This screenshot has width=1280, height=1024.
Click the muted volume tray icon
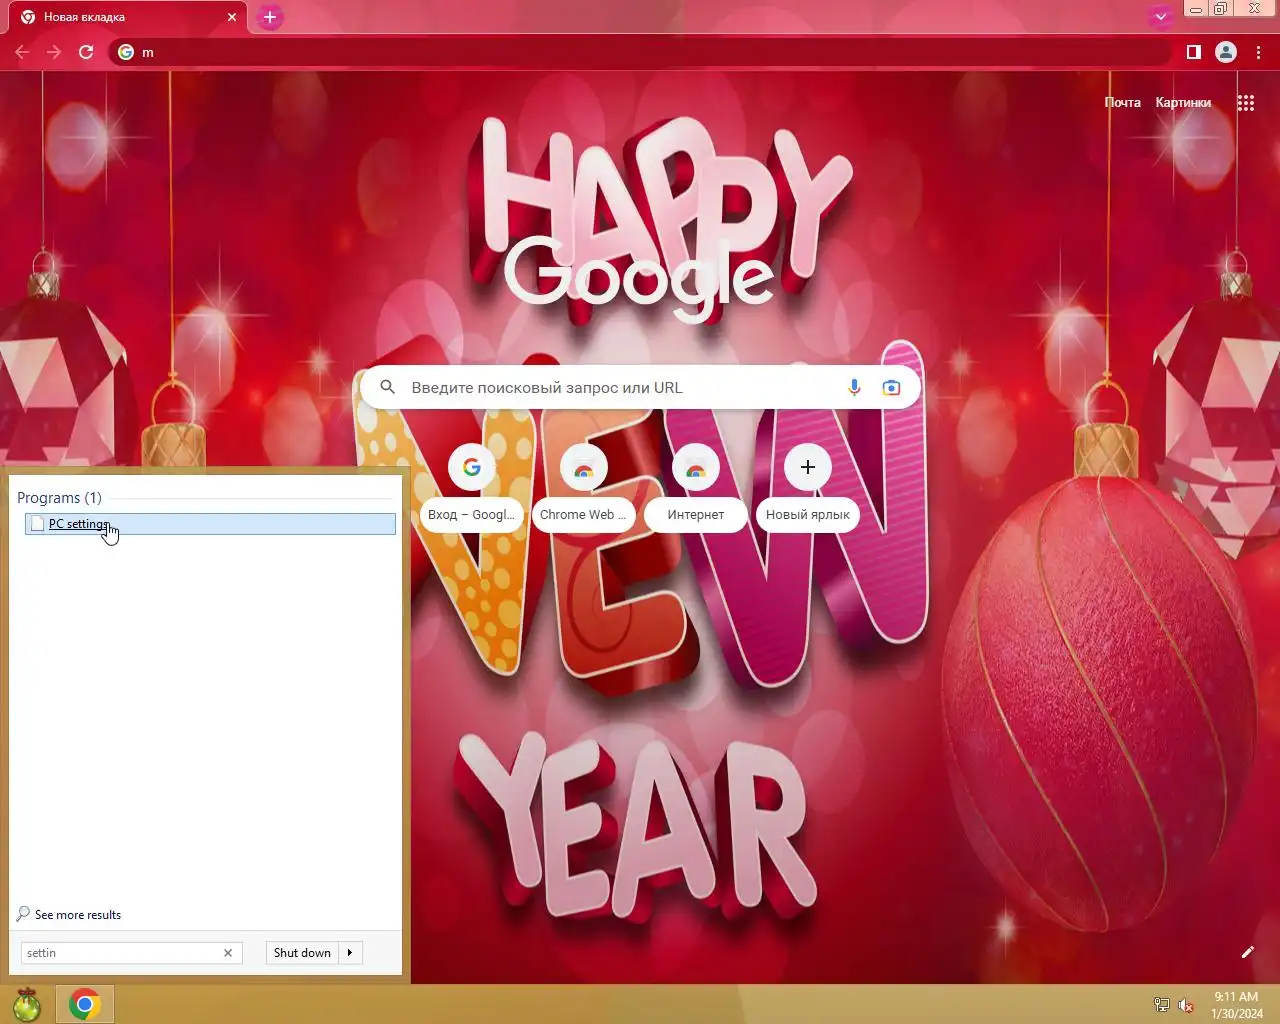[1186, 1005]
